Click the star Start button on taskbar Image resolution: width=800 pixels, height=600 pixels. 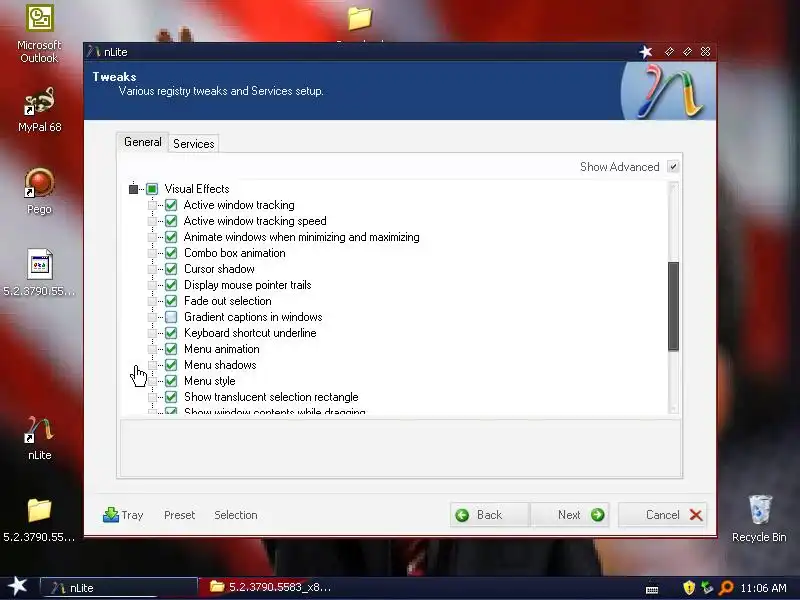pyautogui.click(x=18, y=586)
